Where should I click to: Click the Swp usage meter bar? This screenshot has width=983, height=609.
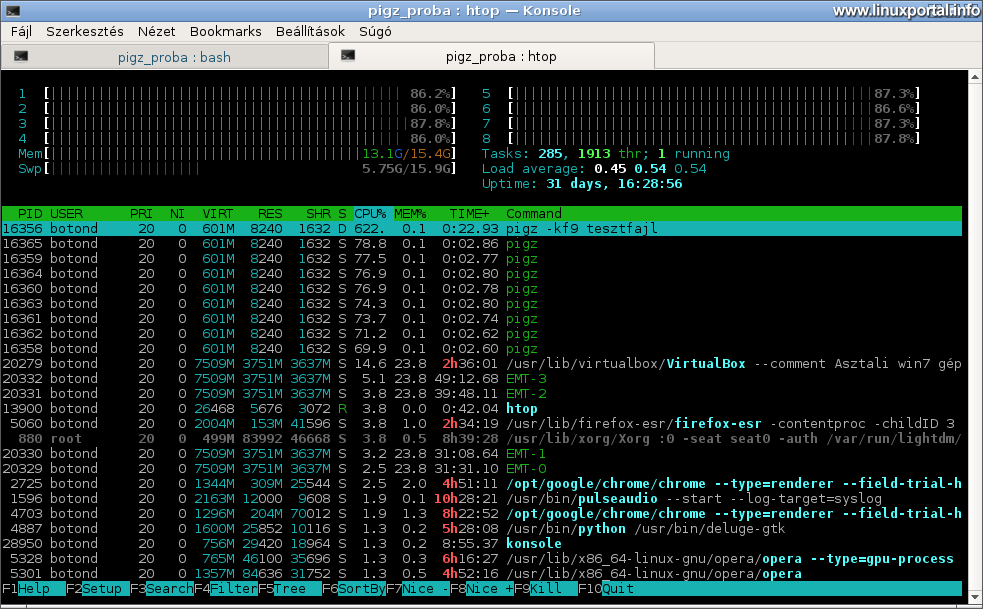point(250,169)
